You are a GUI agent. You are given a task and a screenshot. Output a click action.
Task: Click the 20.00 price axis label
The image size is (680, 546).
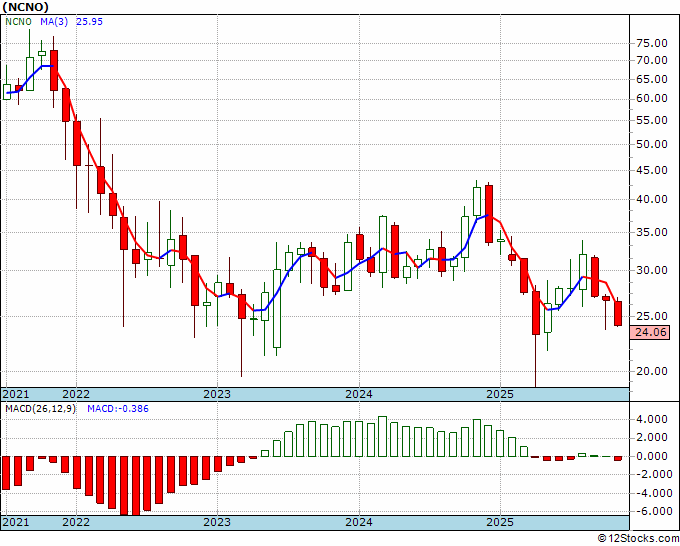point(652,371)
